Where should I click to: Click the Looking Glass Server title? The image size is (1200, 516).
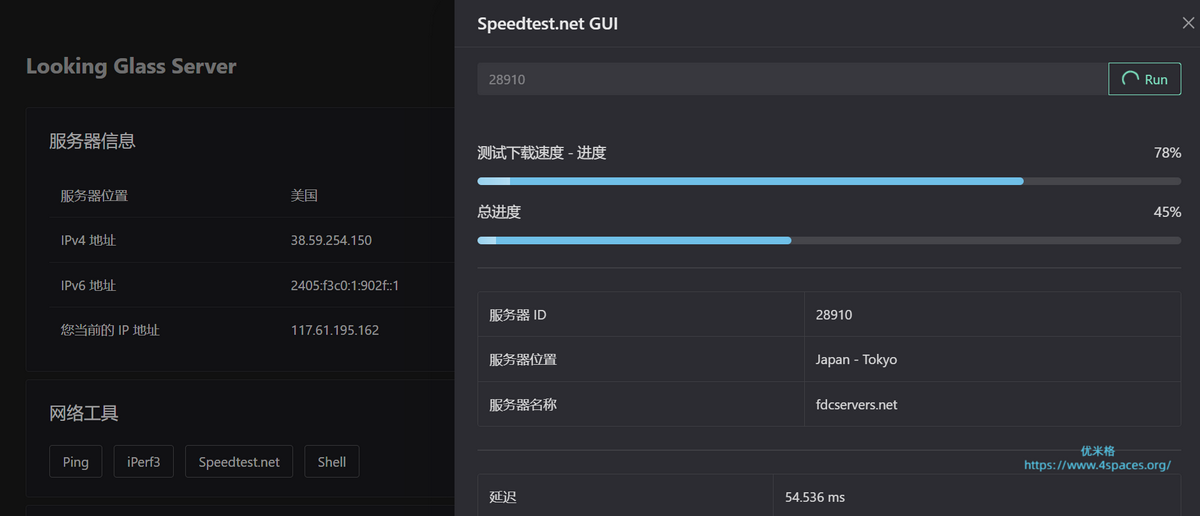tap(131, 67)
